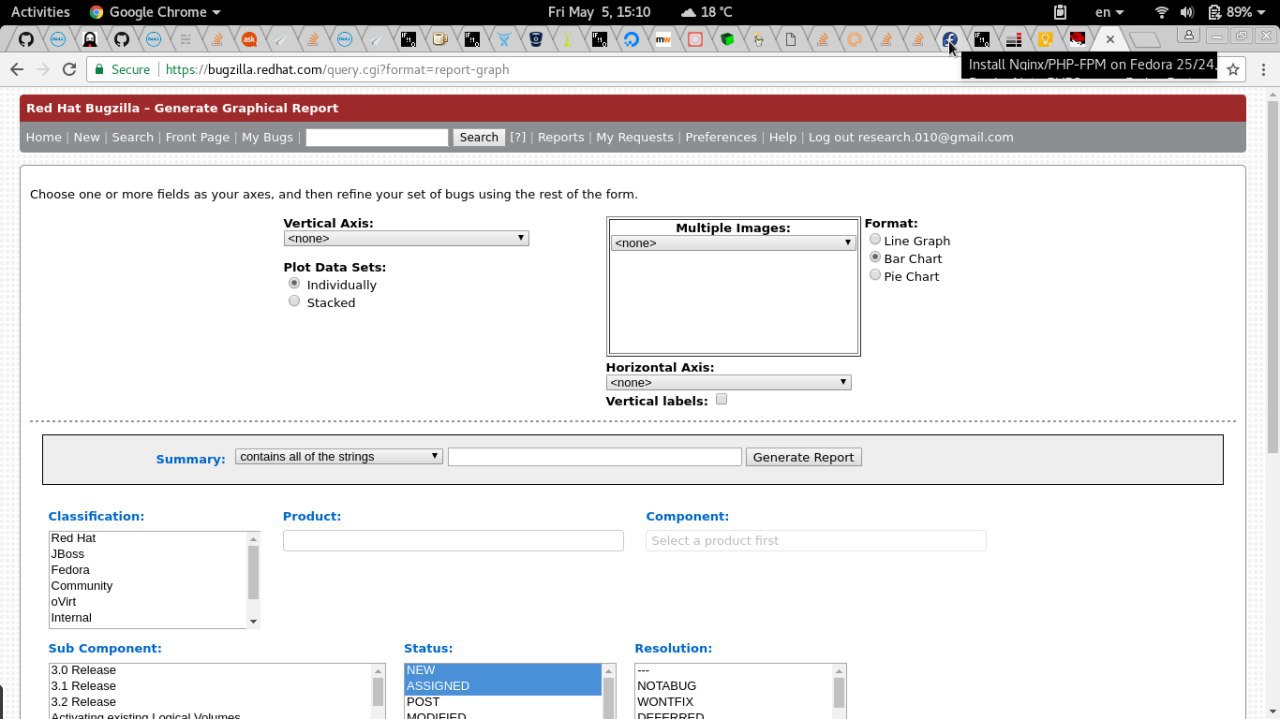The height and width of the screenshot is (719, 1280).
Task: Open the Horizontal Axis dropdown
Action: tap(728, 382)
